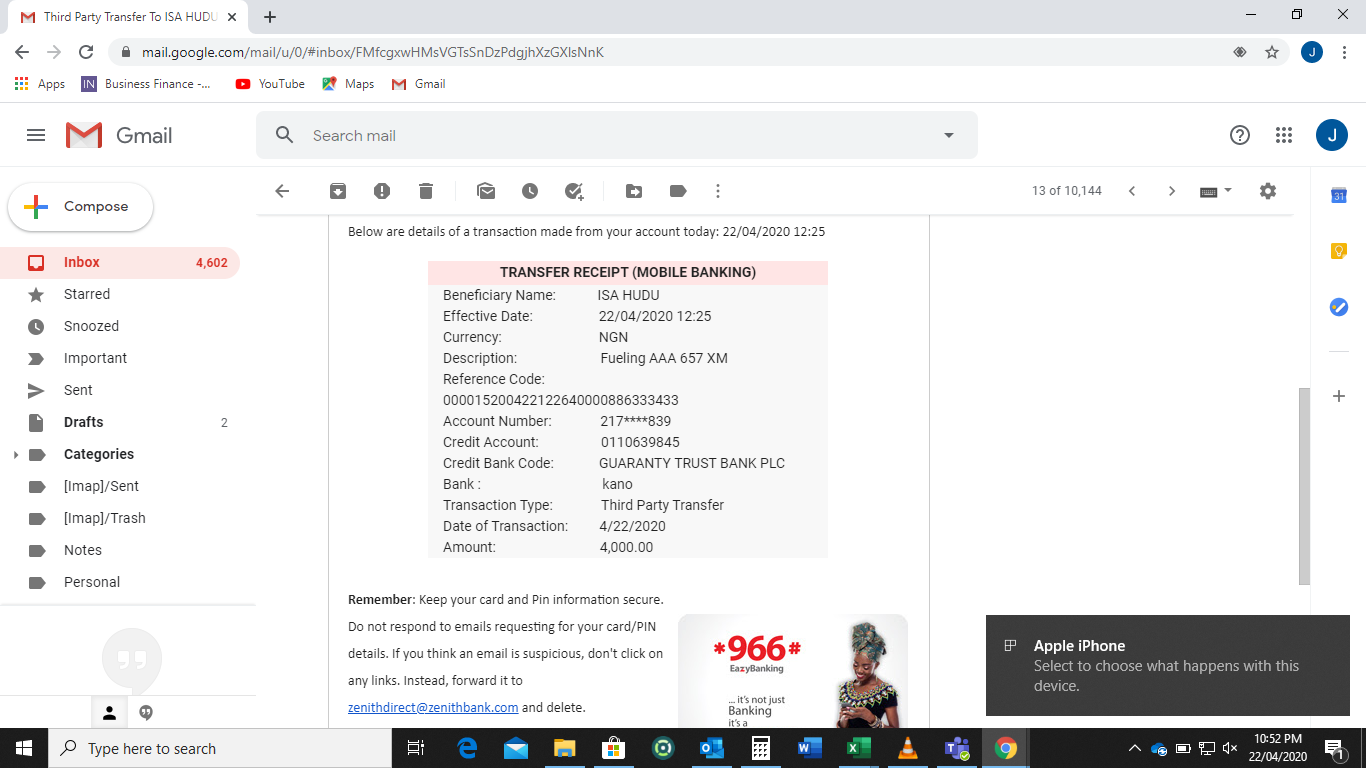Viewport: 1366px width, 768px height.
Task: Open the Maps bookmark
Action: tap(348, 84)
